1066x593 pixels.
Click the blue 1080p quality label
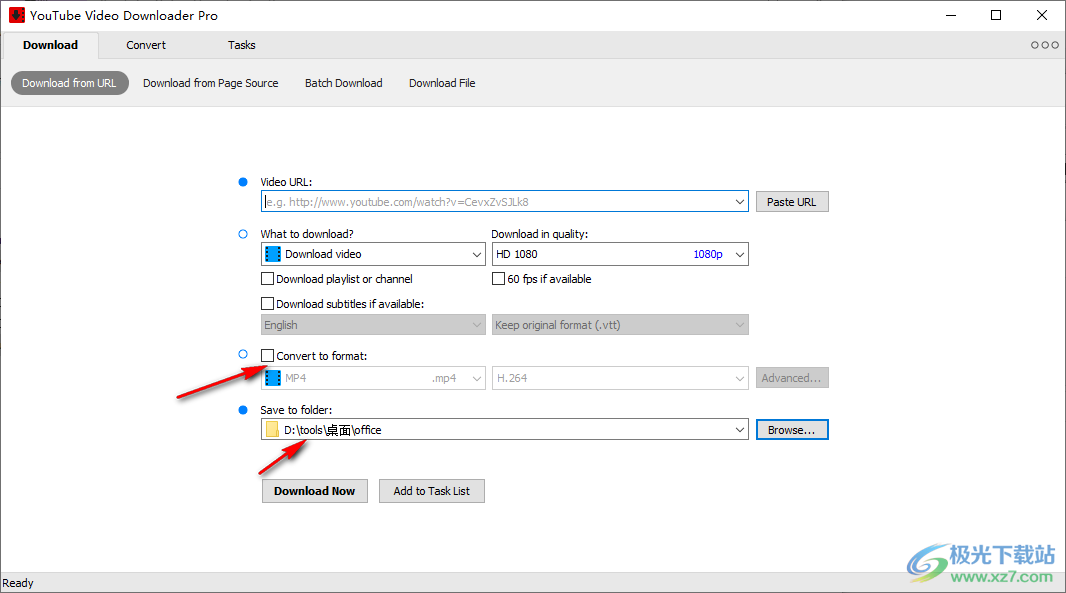pos(708,254)
